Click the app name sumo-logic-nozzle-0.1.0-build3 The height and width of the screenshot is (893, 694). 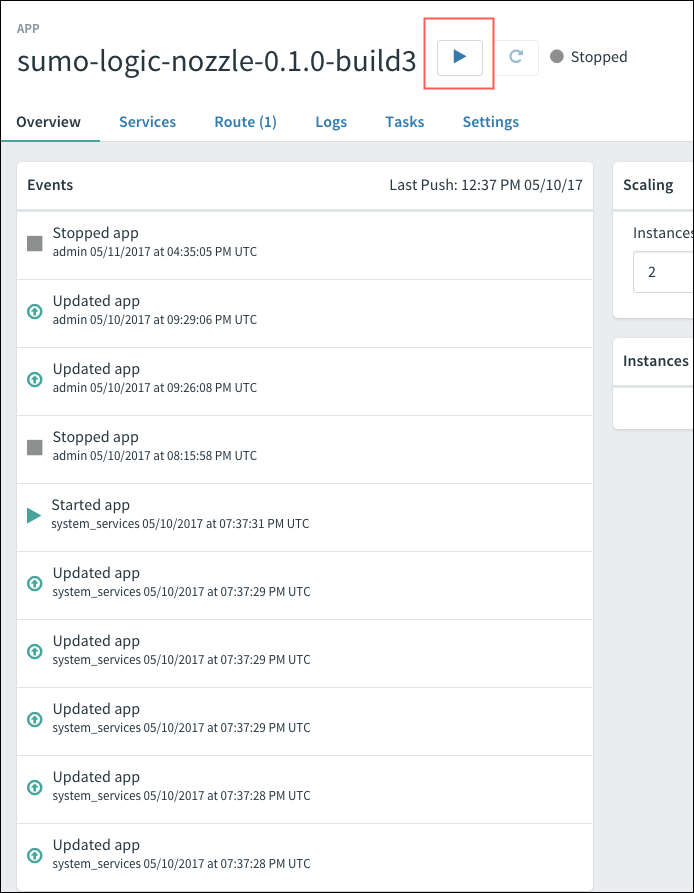click(216, 60)
